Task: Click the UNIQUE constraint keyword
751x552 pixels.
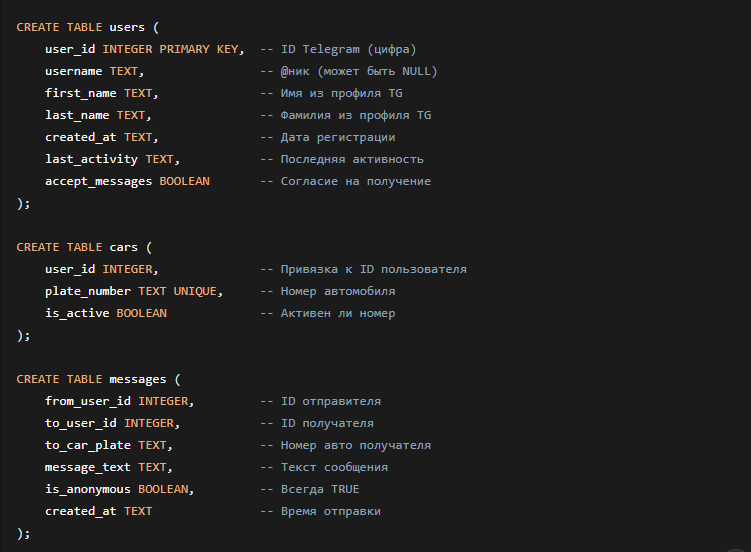Action: point(195,291)
